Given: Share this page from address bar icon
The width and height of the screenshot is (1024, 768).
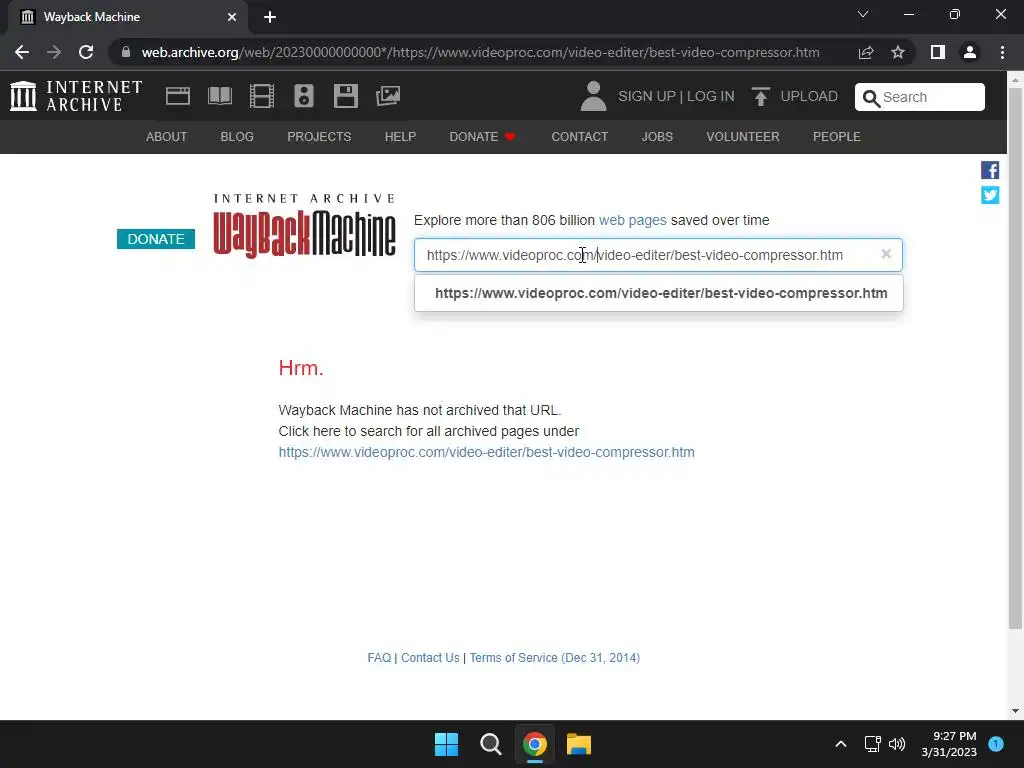Looking at the screenshot, I should pos(866,52).
